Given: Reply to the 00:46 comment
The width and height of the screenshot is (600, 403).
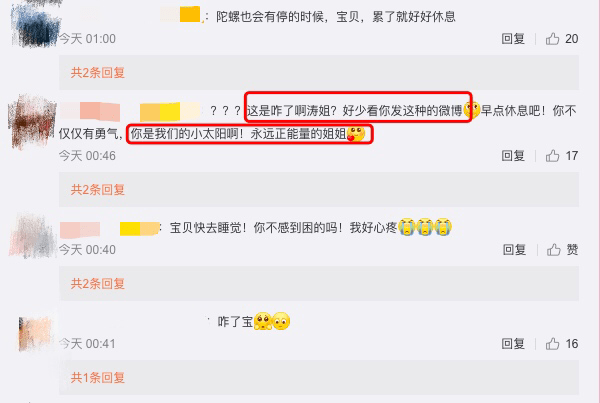Looking at the screenshot, I should 513,156.
